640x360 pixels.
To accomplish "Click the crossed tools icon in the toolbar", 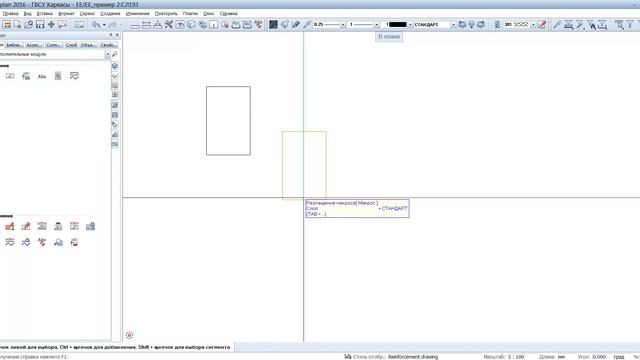I will point(169,24).
